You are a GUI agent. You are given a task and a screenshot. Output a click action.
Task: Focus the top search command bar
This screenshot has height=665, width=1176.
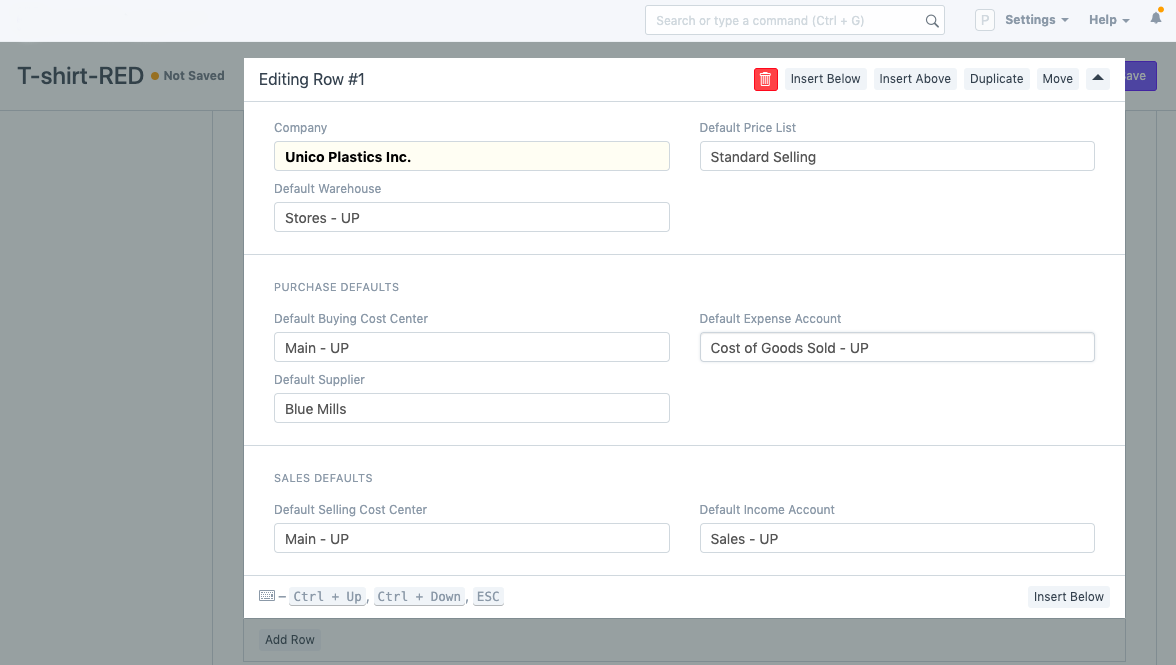tap(787, 21)
